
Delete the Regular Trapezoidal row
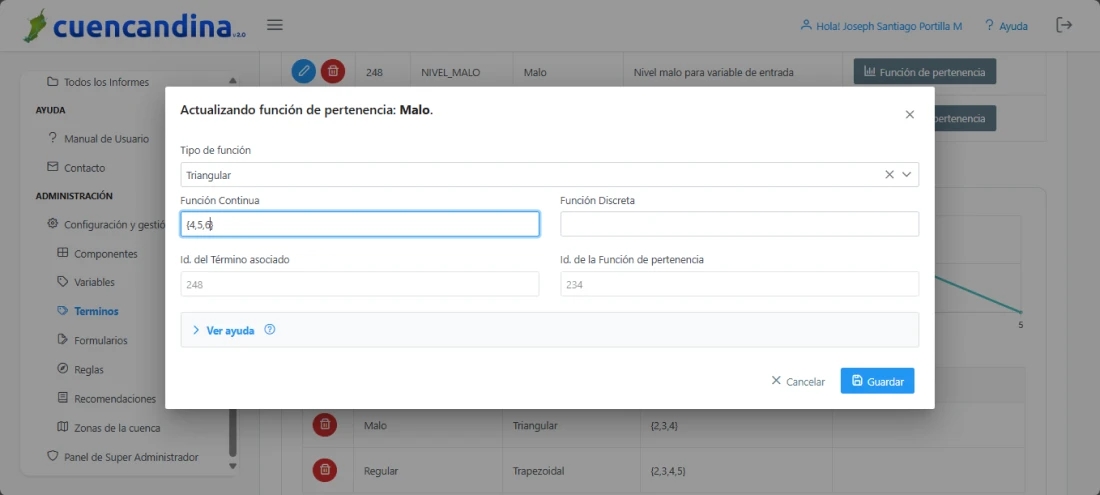[325, 470]
